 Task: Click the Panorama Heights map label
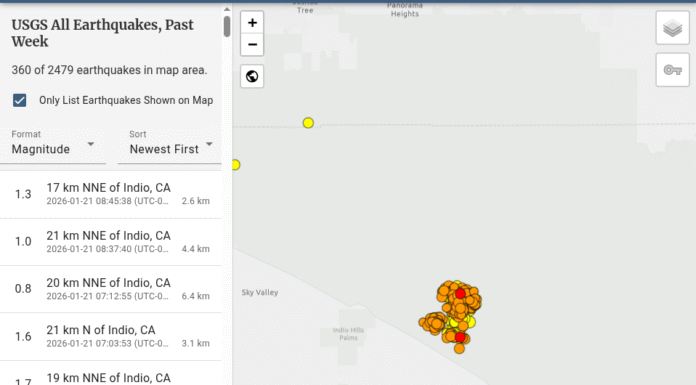coord(404,9)
